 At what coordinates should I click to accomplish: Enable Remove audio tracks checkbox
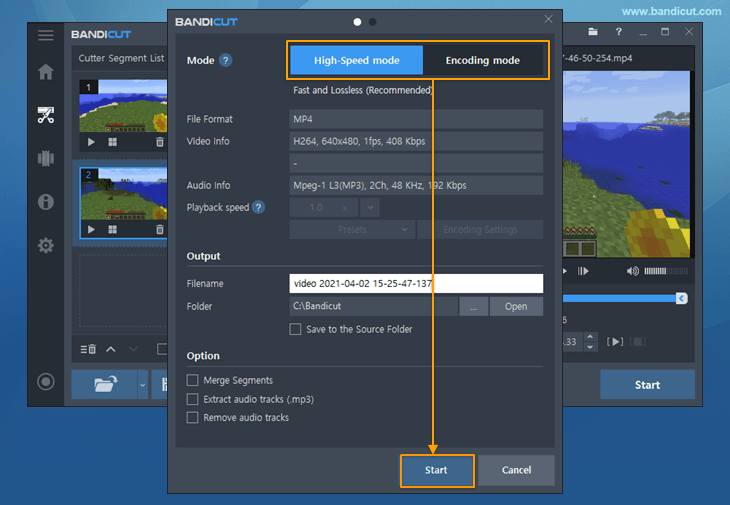[192, 417]
